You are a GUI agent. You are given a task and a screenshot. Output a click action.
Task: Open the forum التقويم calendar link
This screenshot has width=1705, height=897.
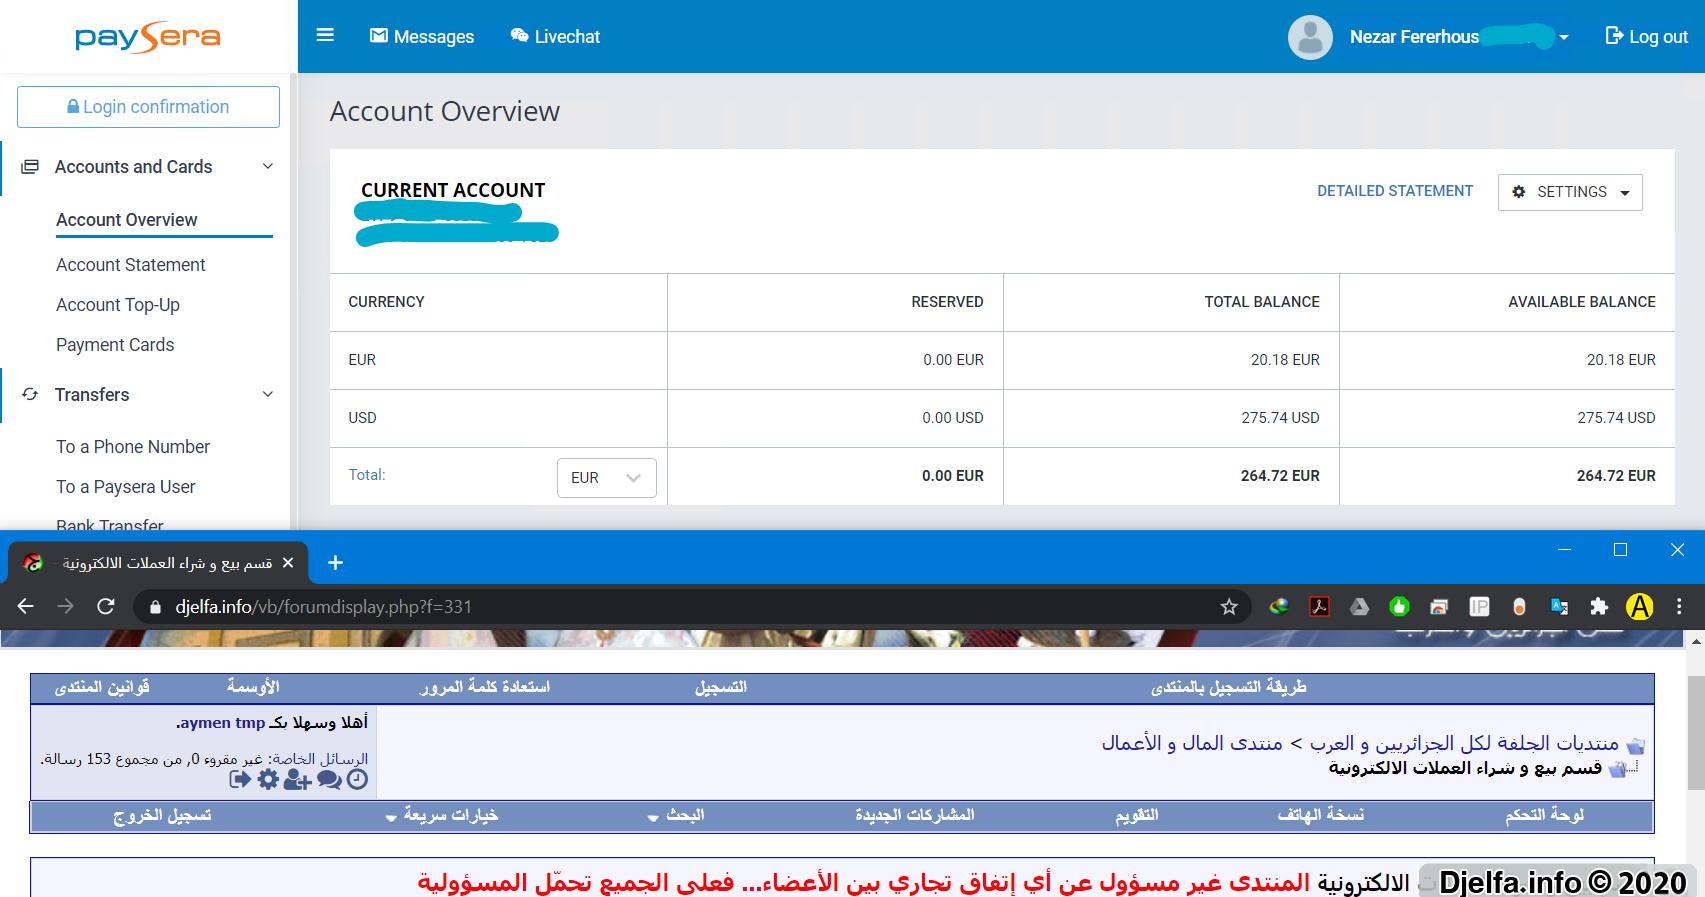pyautogui.click(x=1137, y=816)
